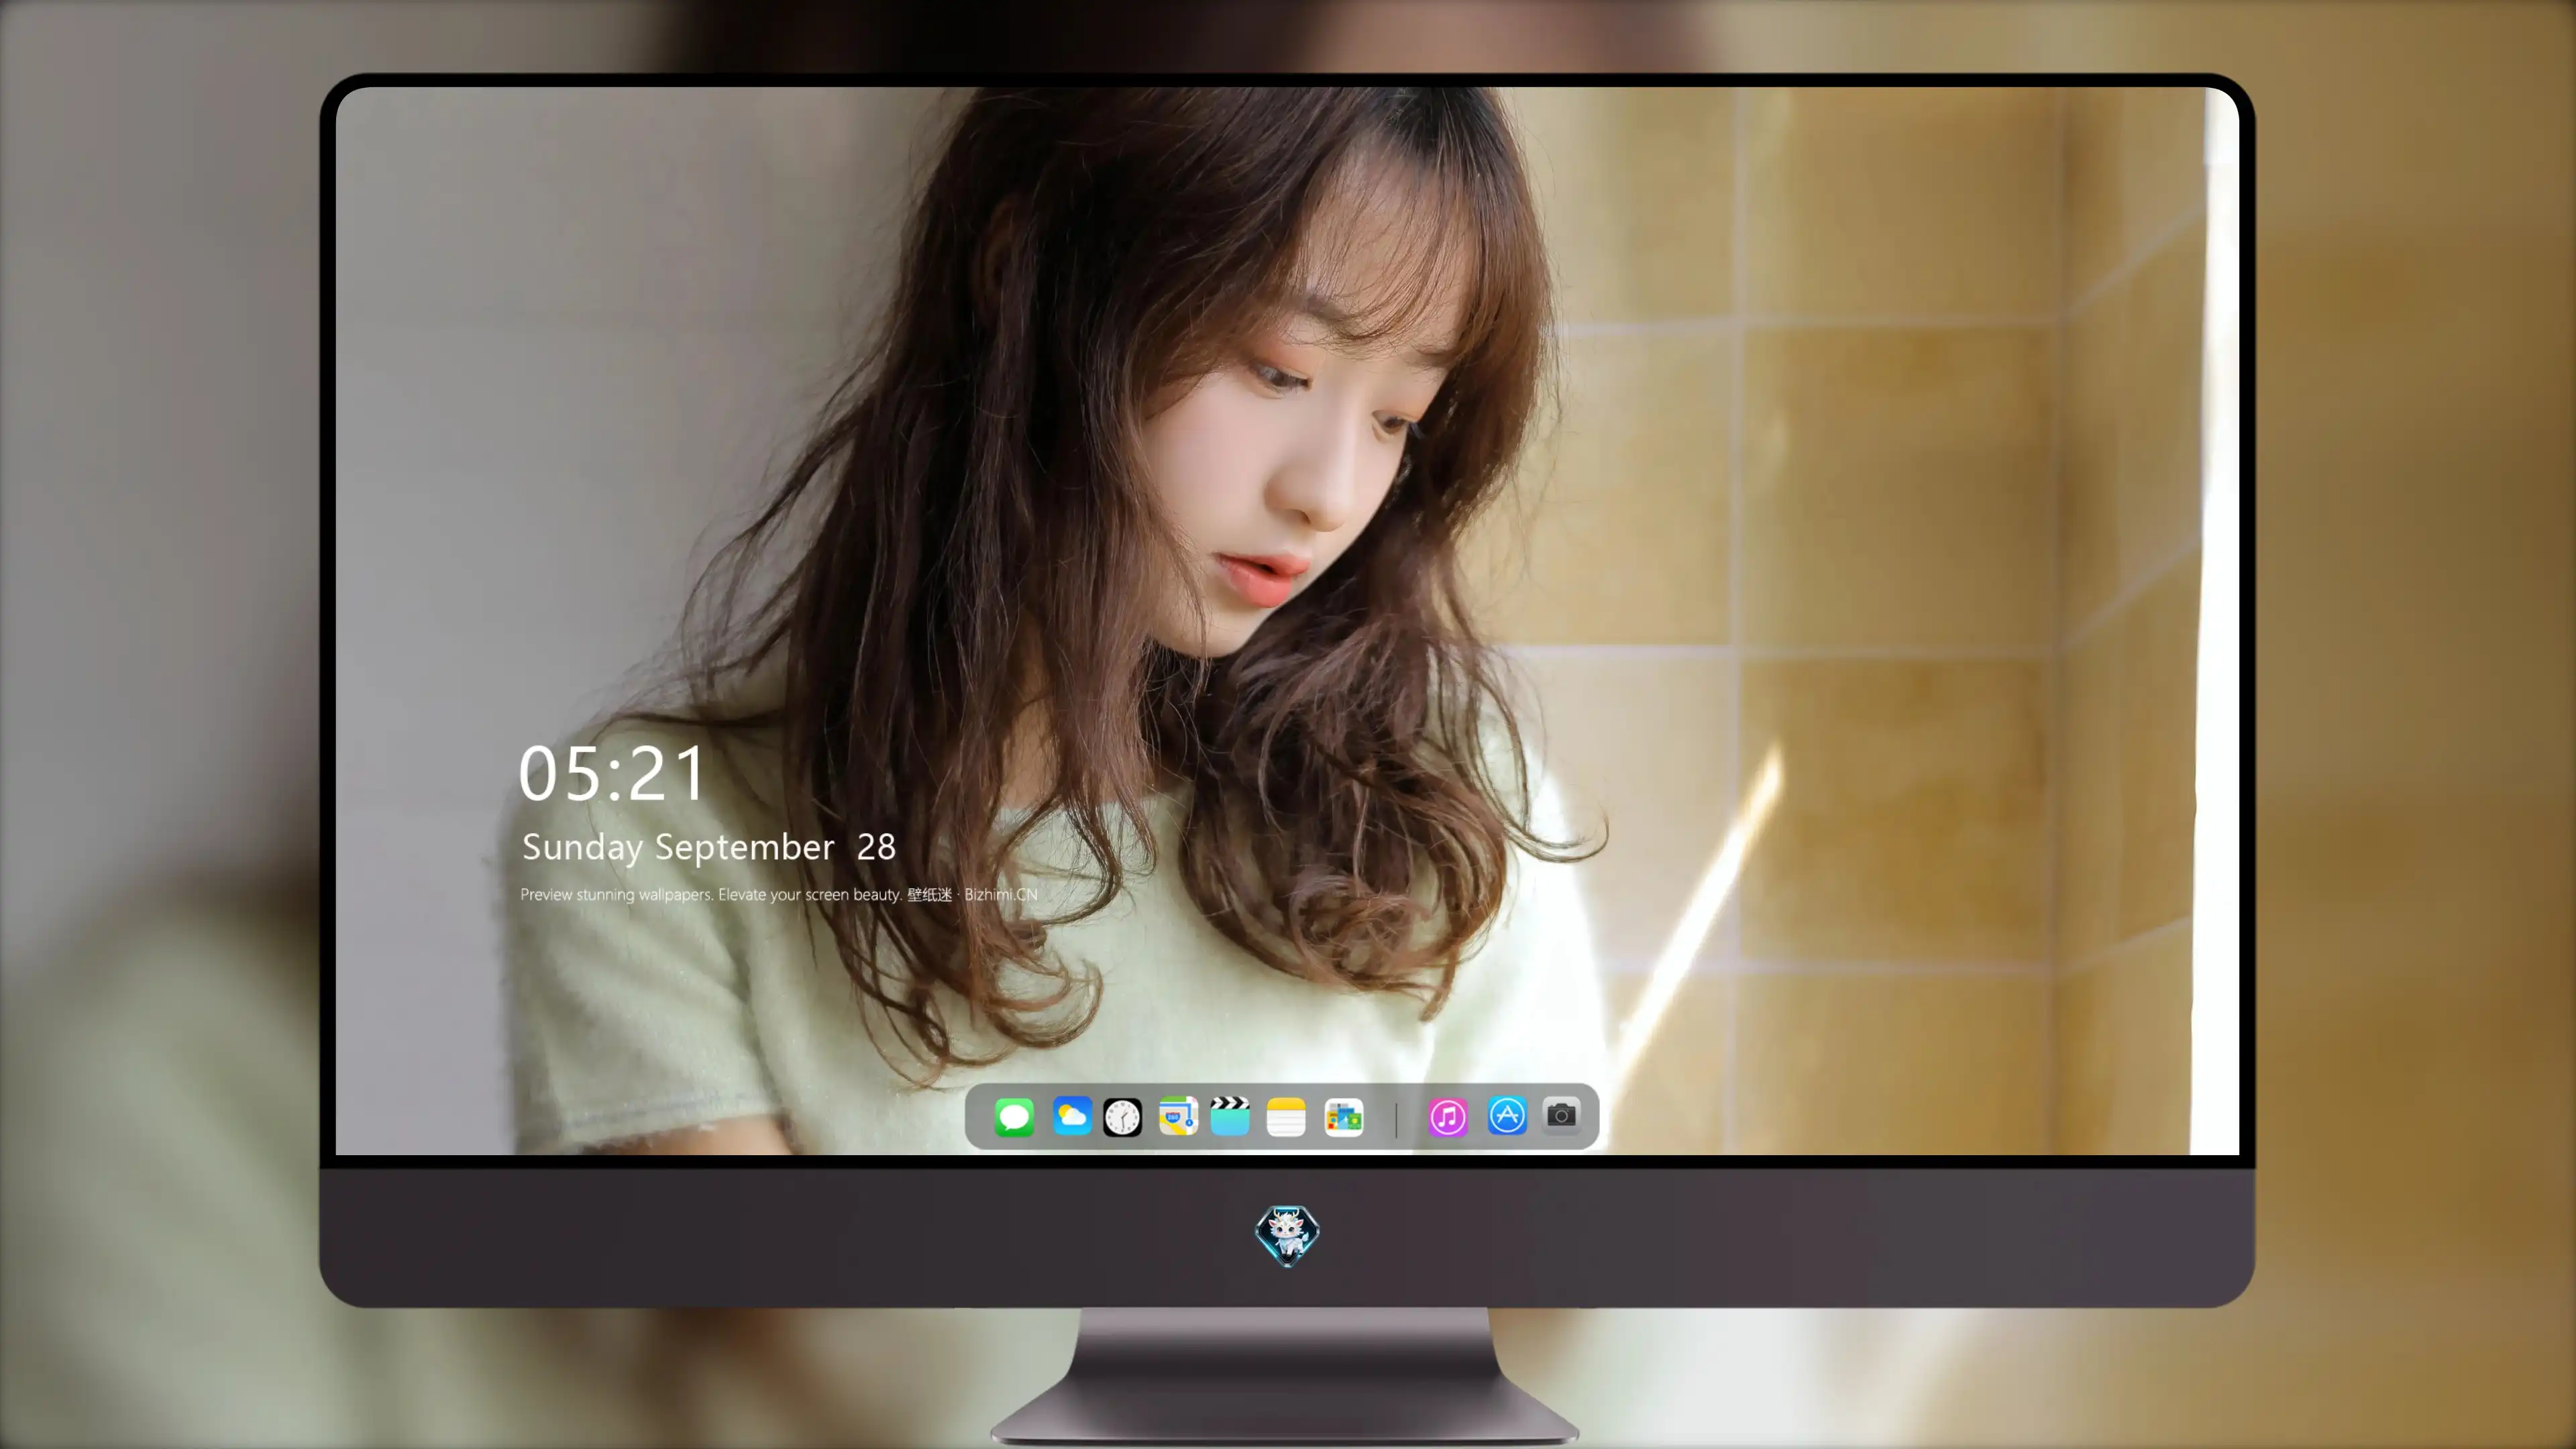The width and height of the screenshot is (2576, 1449).
Task: Click the date text 'Sunday September 28'
Action: (709, 848)
